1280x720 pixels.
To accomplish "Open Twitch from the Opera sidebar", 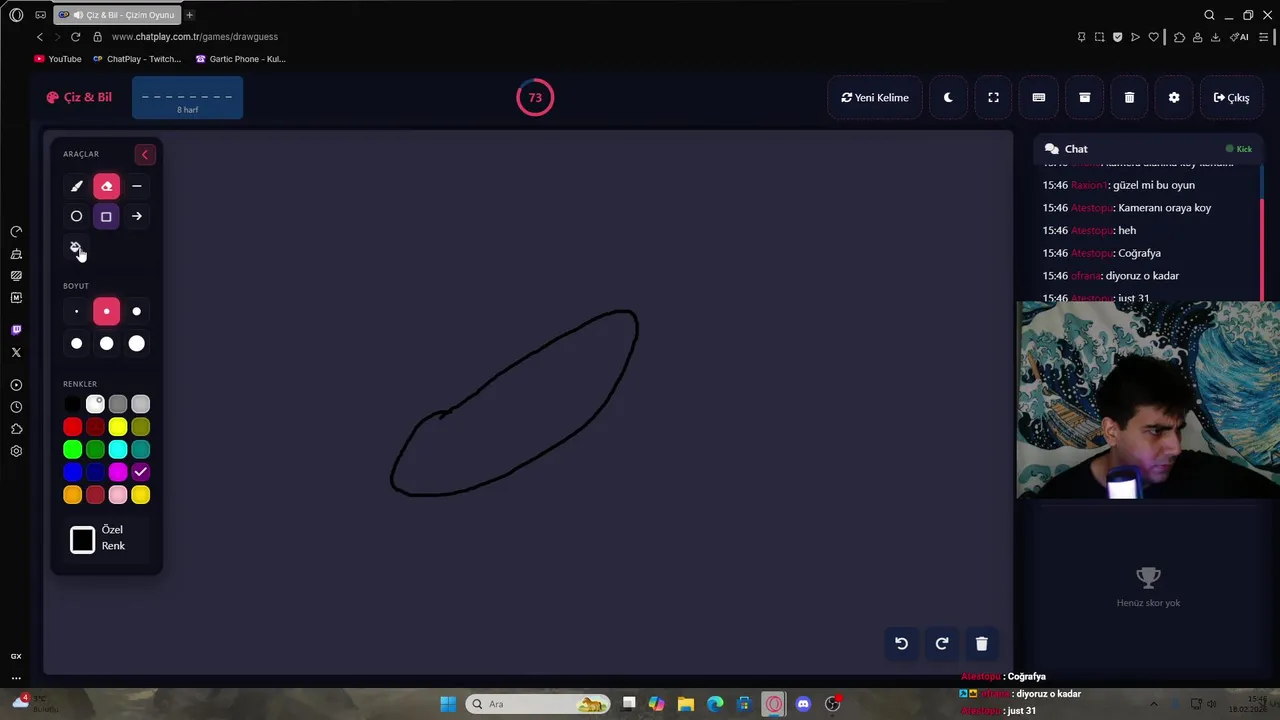I will coord(16,330).
